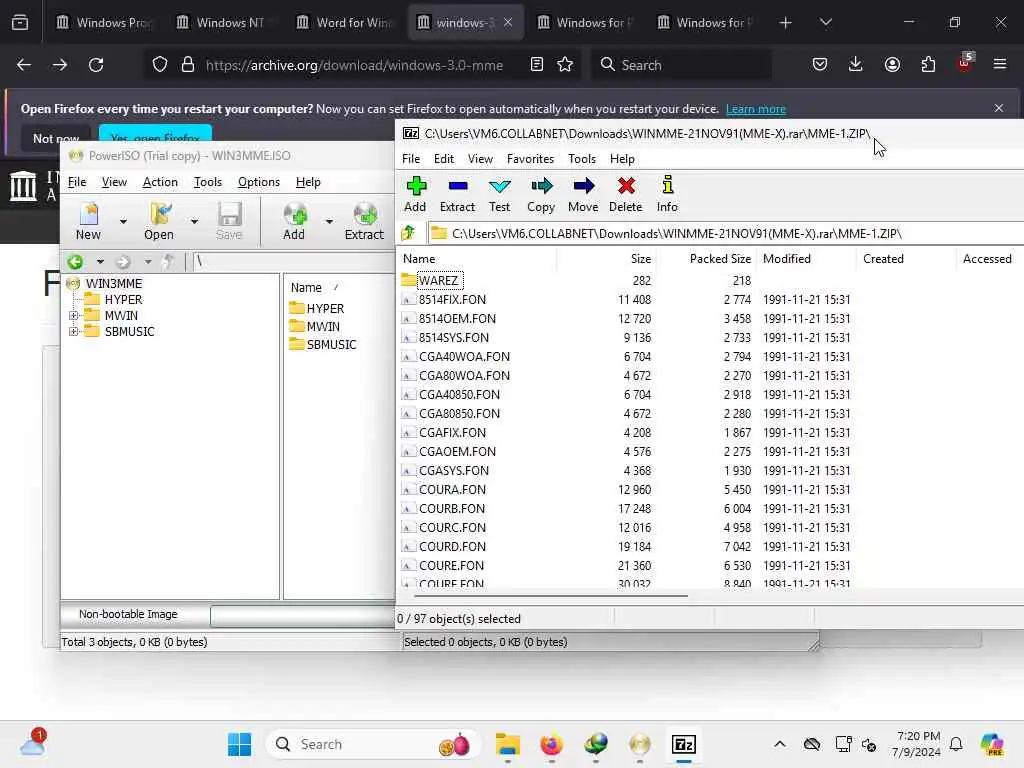Click the Extract icon in PowerISO toolbar

coord(364,214)
